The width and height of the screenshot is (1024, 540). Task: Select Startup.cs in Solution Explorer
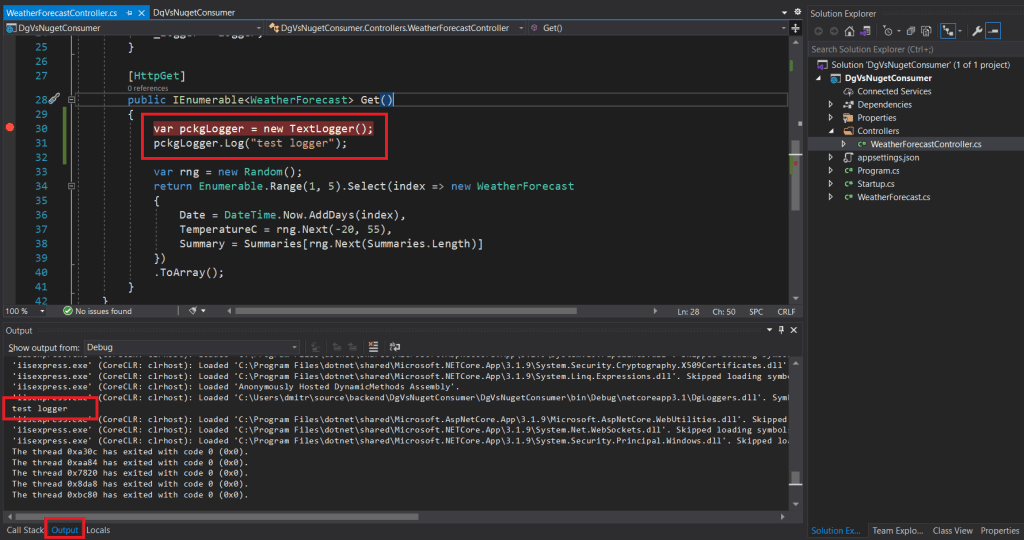pyautogui.click(x=878, y=184)
